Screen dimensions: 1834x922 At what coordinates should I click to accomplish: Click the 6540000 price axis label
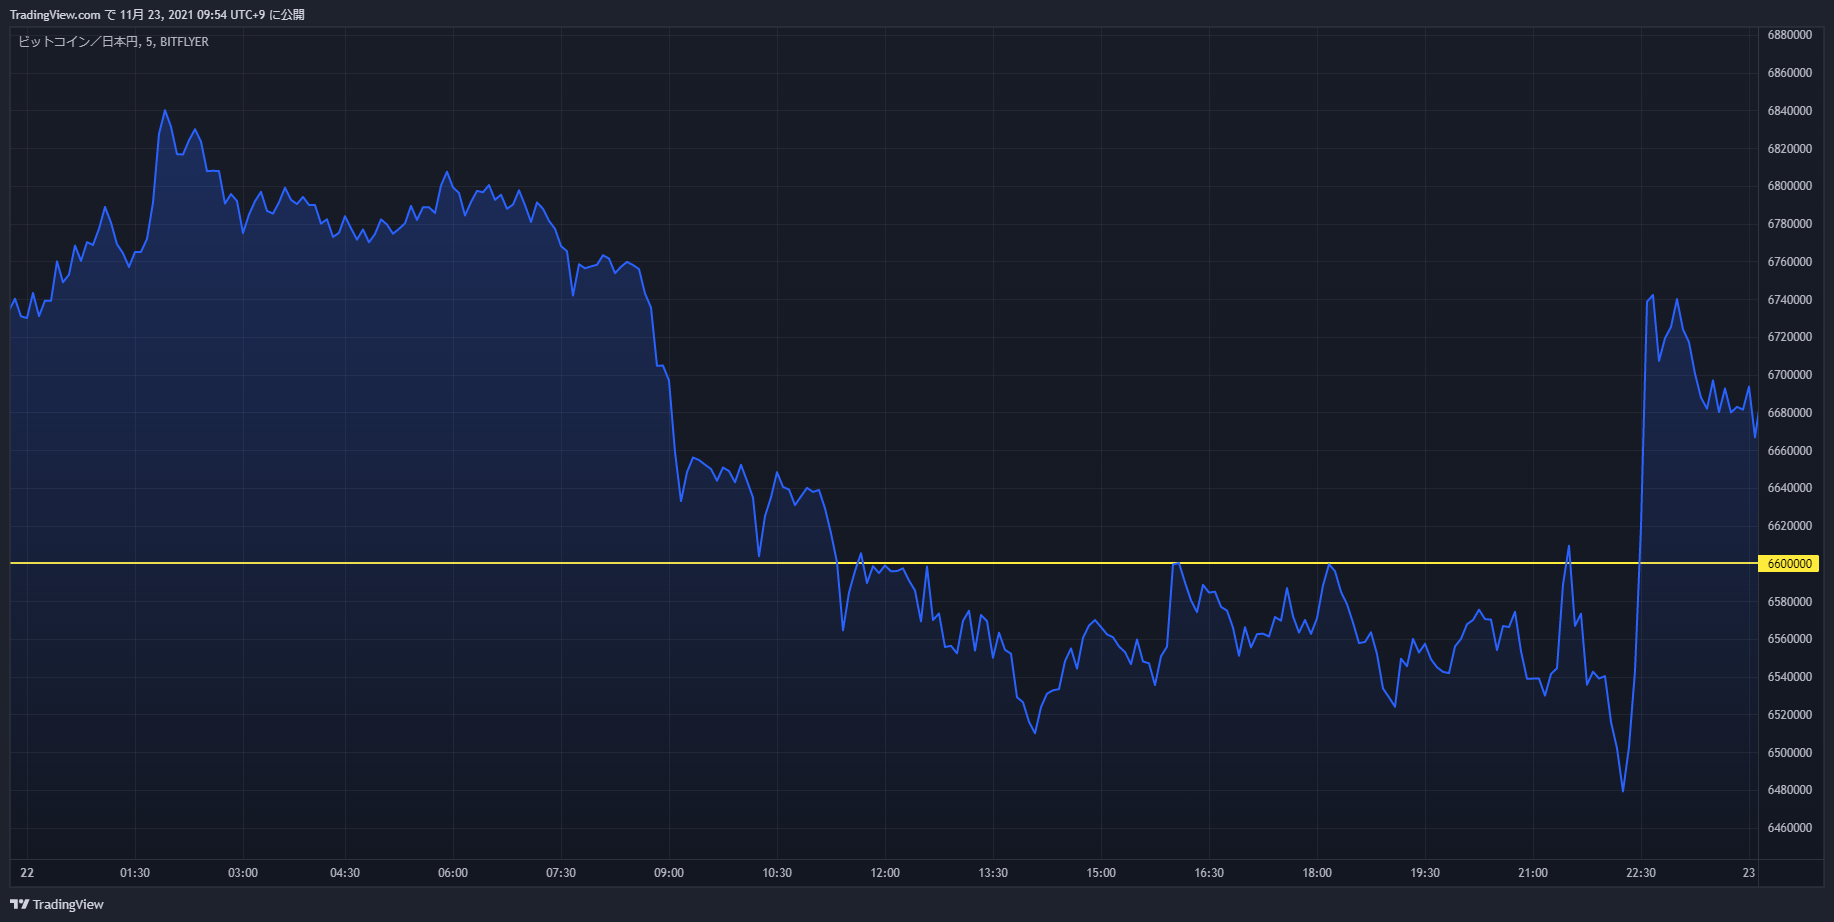pos(1789,677)
